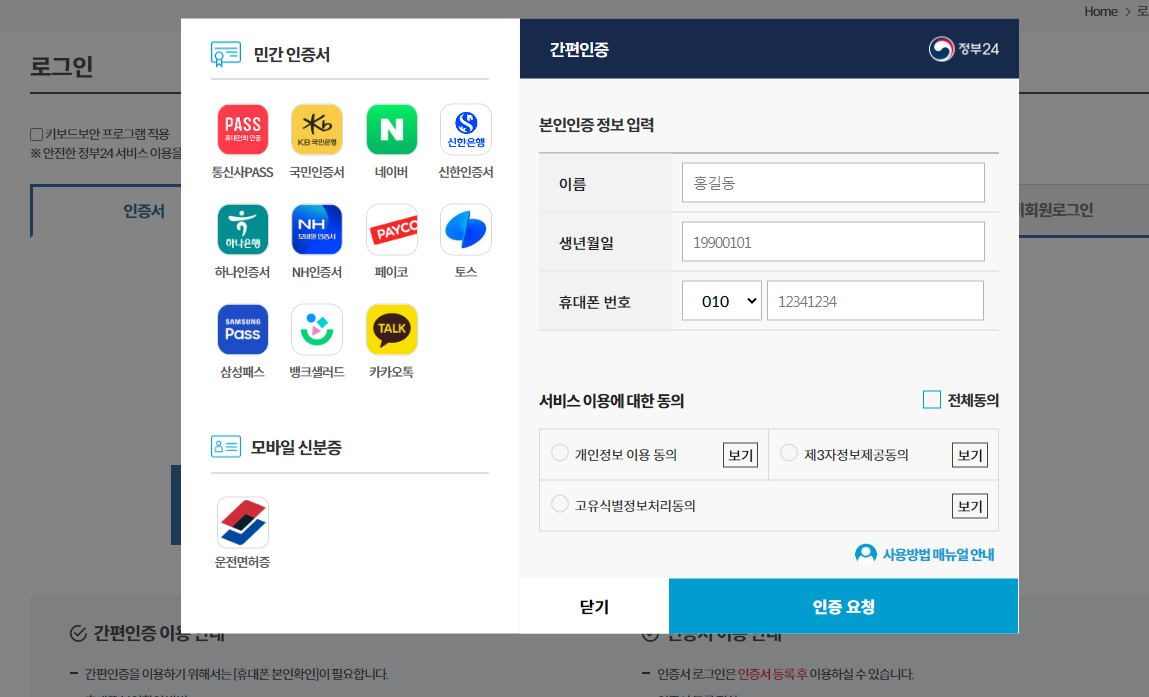Click the user icon beside 사용방법 매뉴얼 안내
The width and height of the screenshot is (1149, 697).
865,553
